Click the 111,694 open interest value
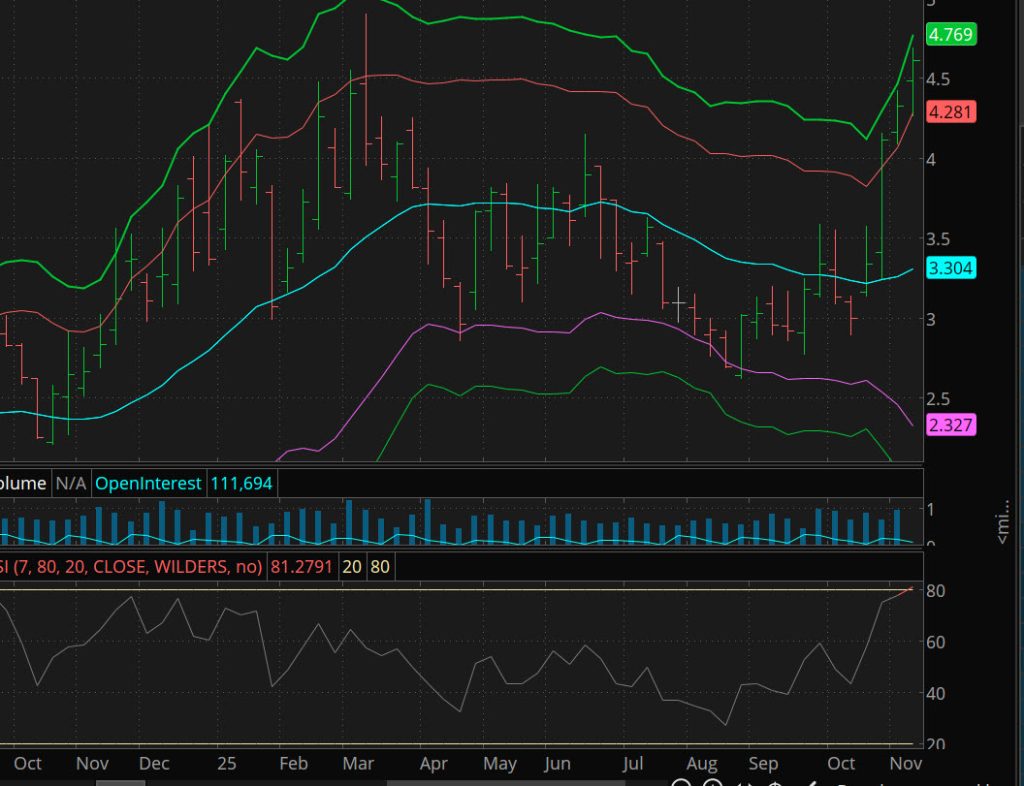The image size is (1024, 786). point(241,484)
